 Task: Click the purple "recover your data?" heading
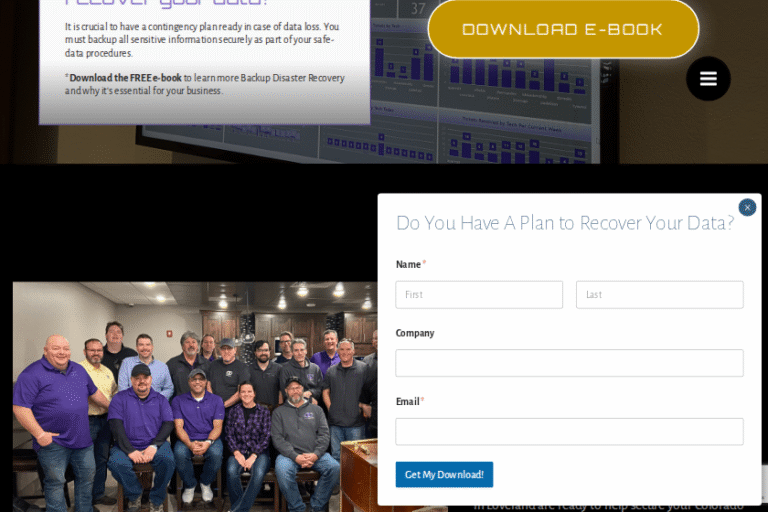[167, 4]
